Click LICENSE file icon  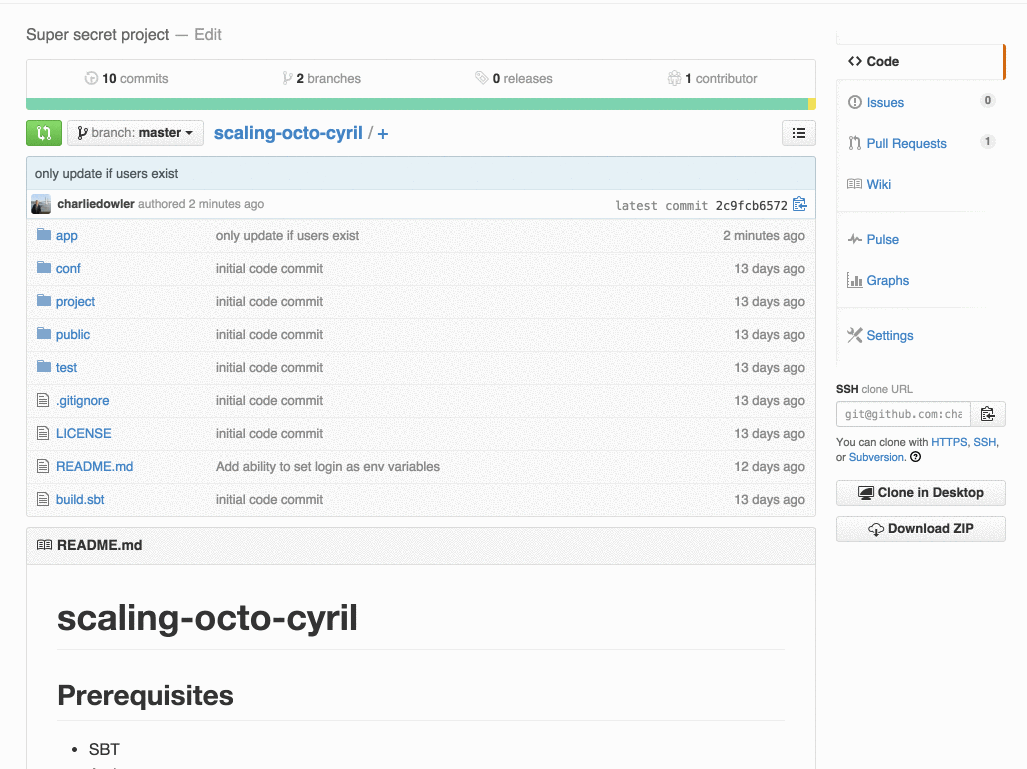pos(43,433)
